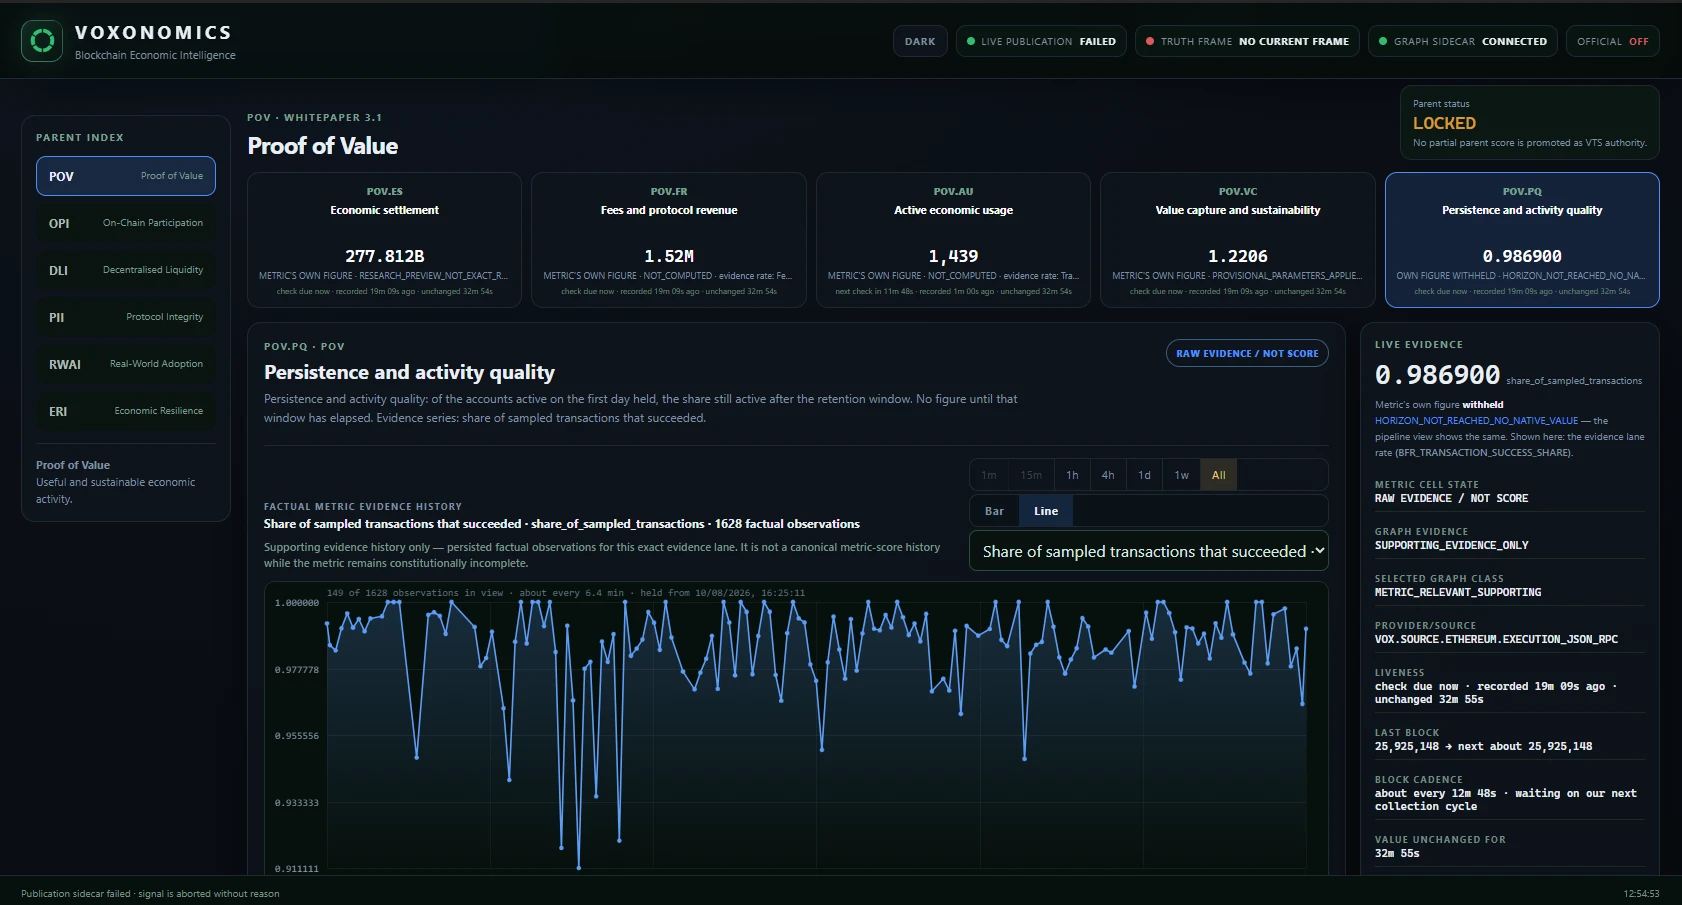
Task: Select the All time range
Action: pos(1219,475)
